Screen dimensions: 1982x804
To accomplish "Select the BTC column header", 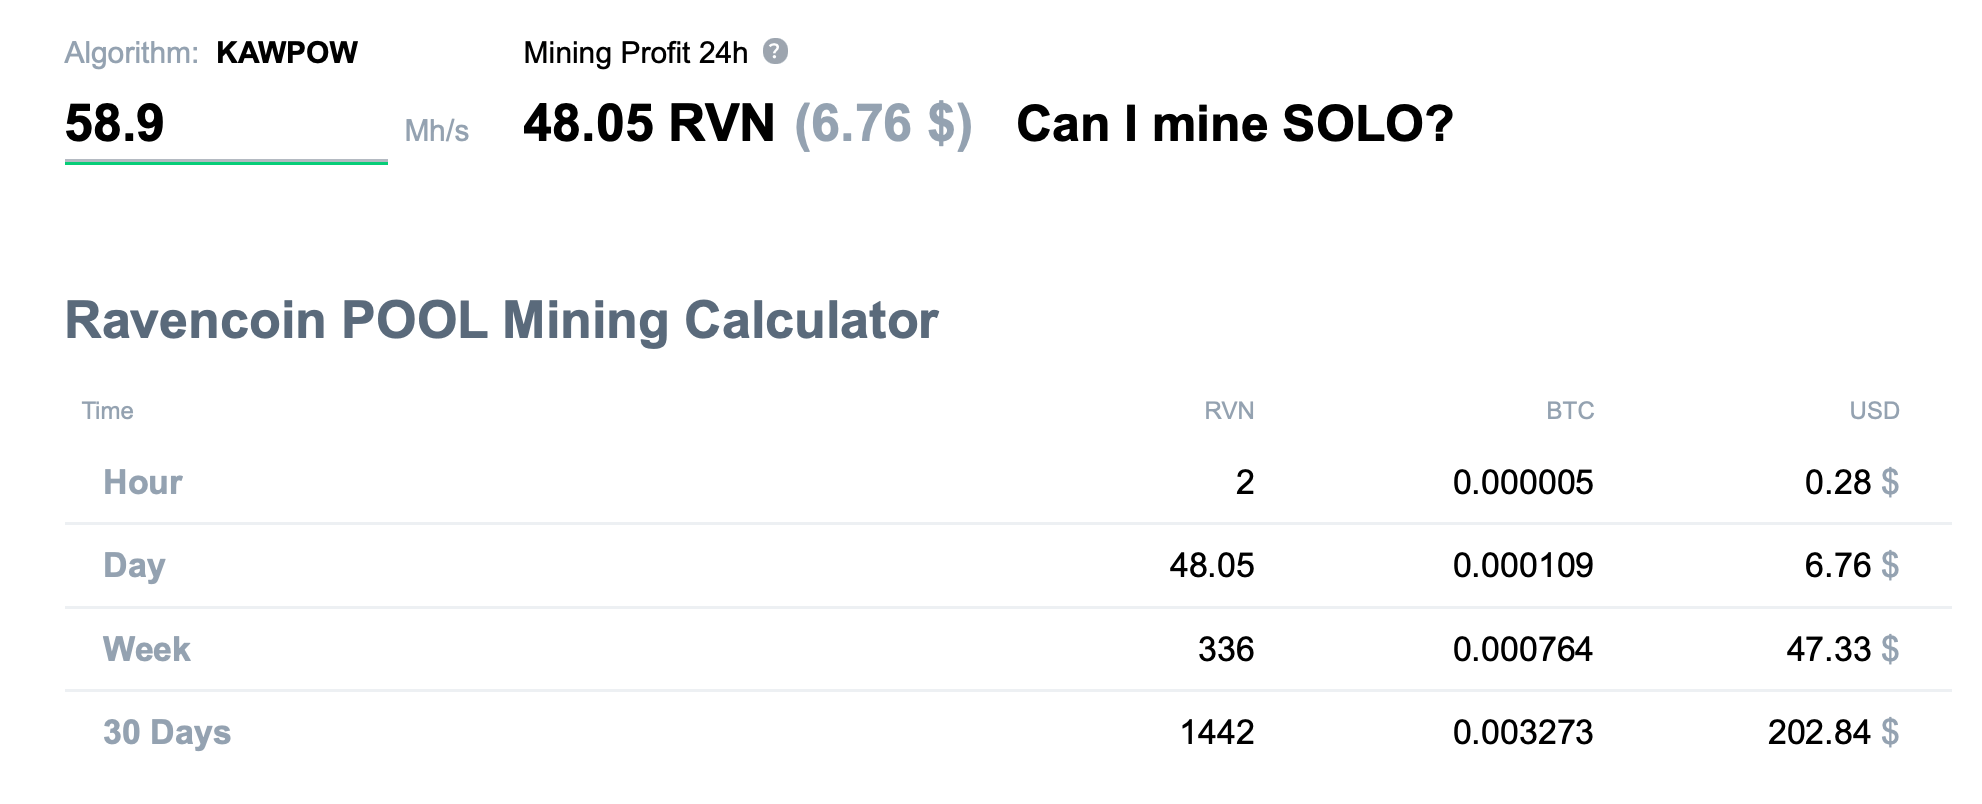I will click(1569, 411).
